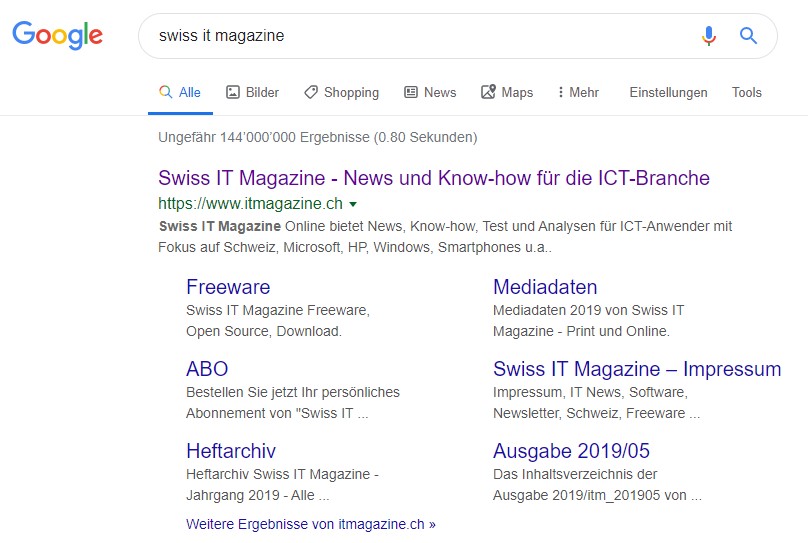Screen dimensions: 808x543
Task: Expand the arrow next to the itmagazine.ch URL
Action: click(x=353, y=205)
